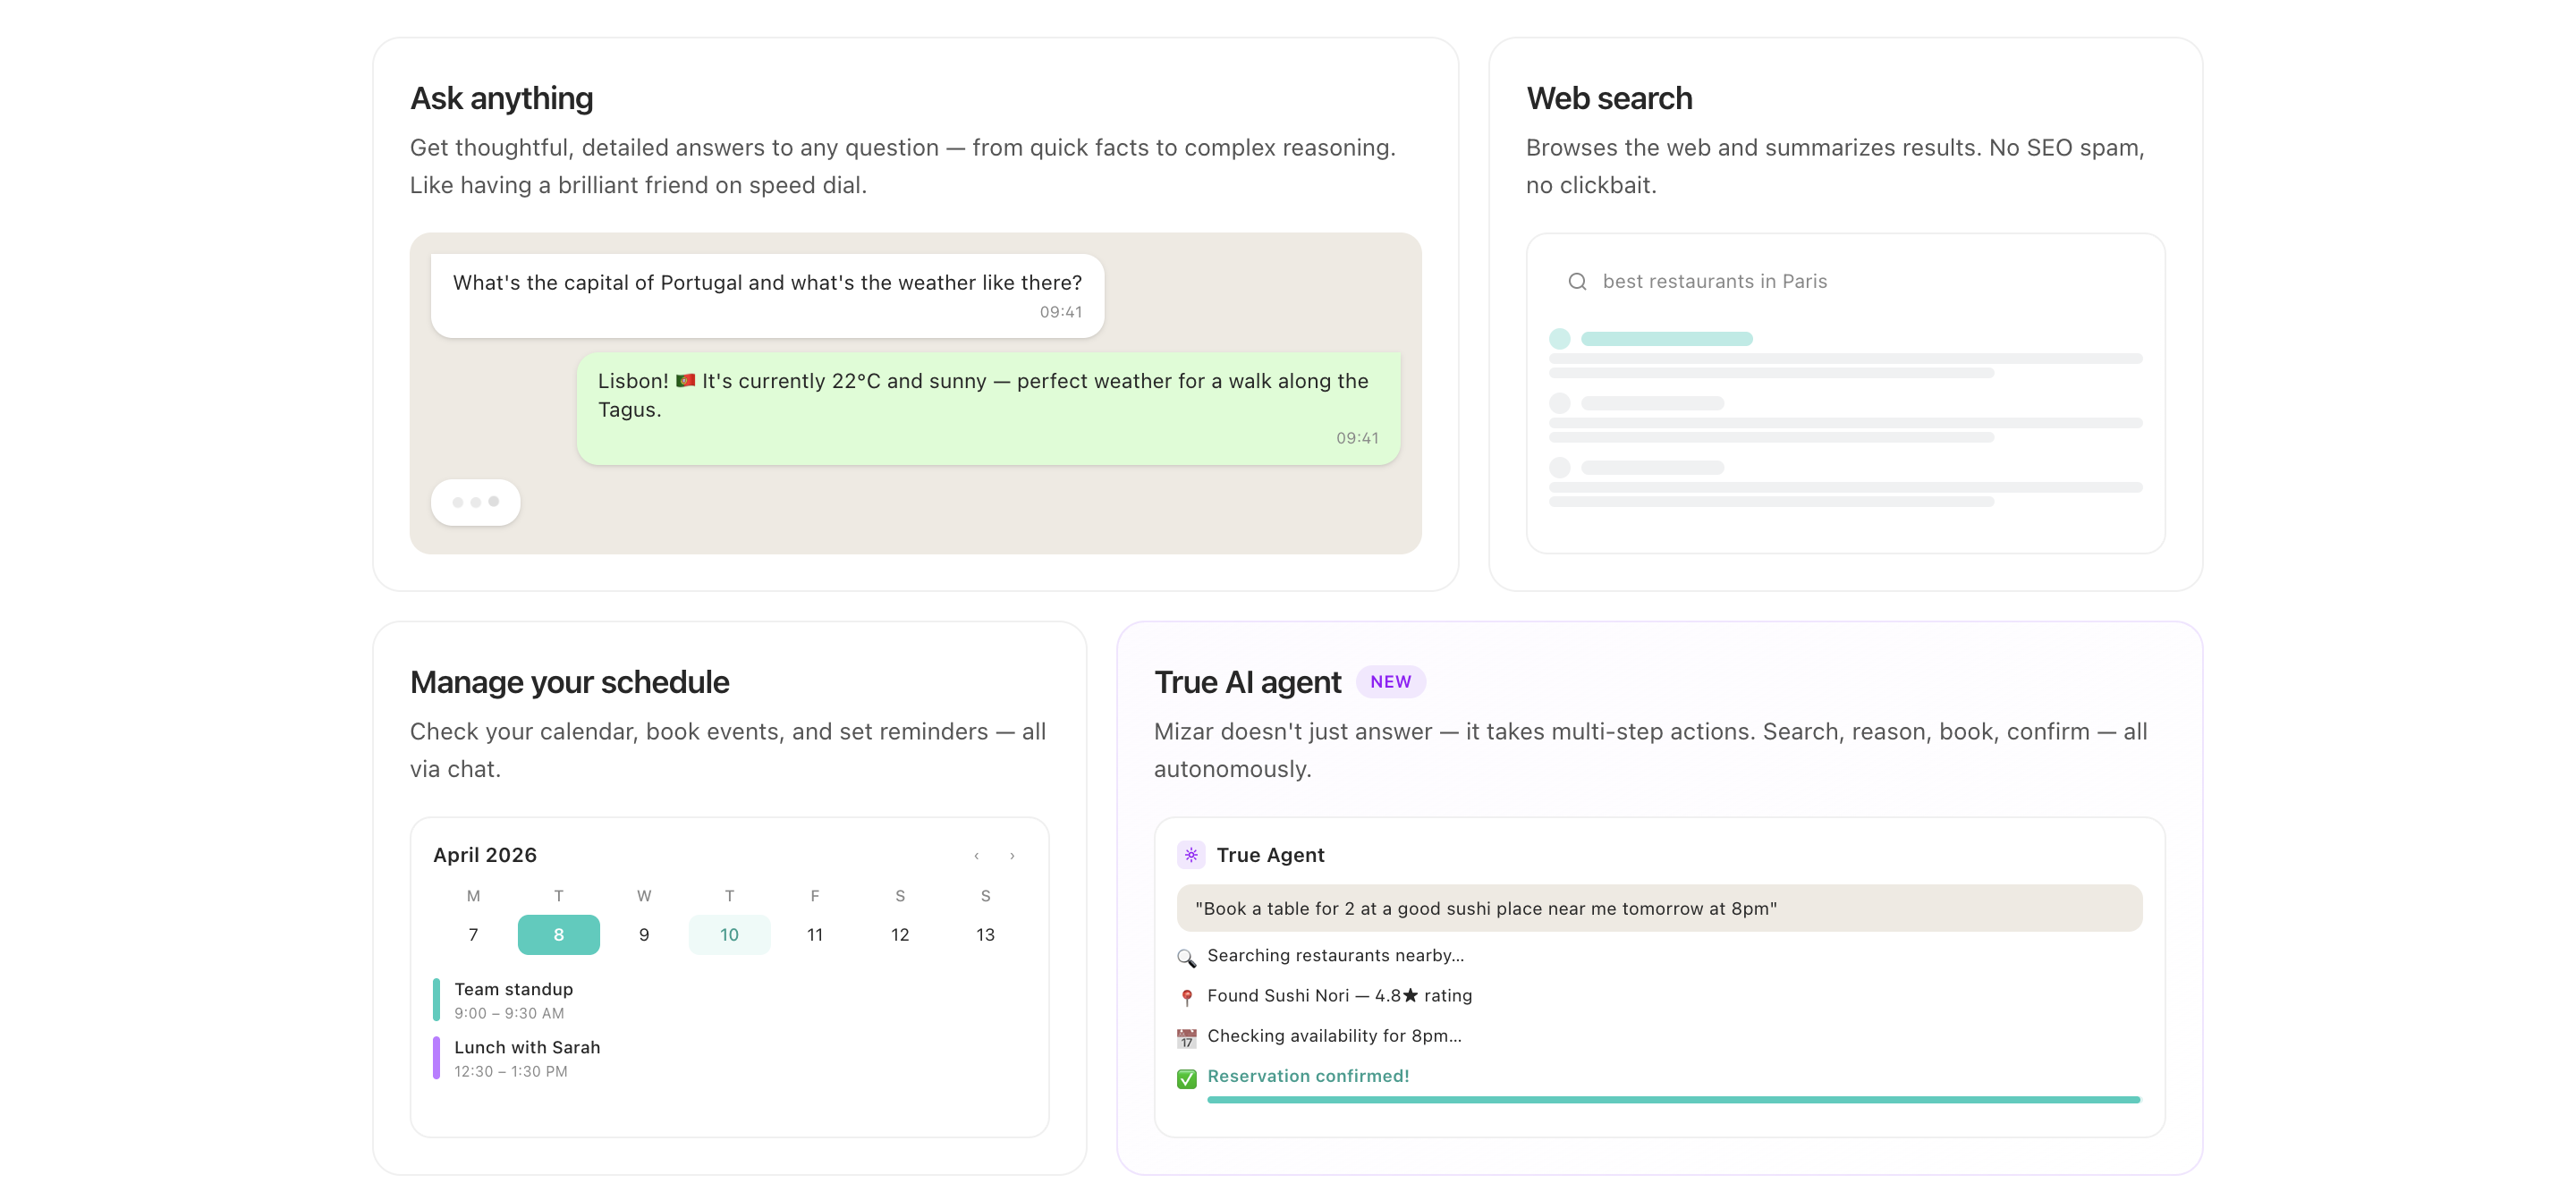Viewport: 2576px width, 1200px height.
Task: Click the reservation progress bar
Action: point(1672,1100)
